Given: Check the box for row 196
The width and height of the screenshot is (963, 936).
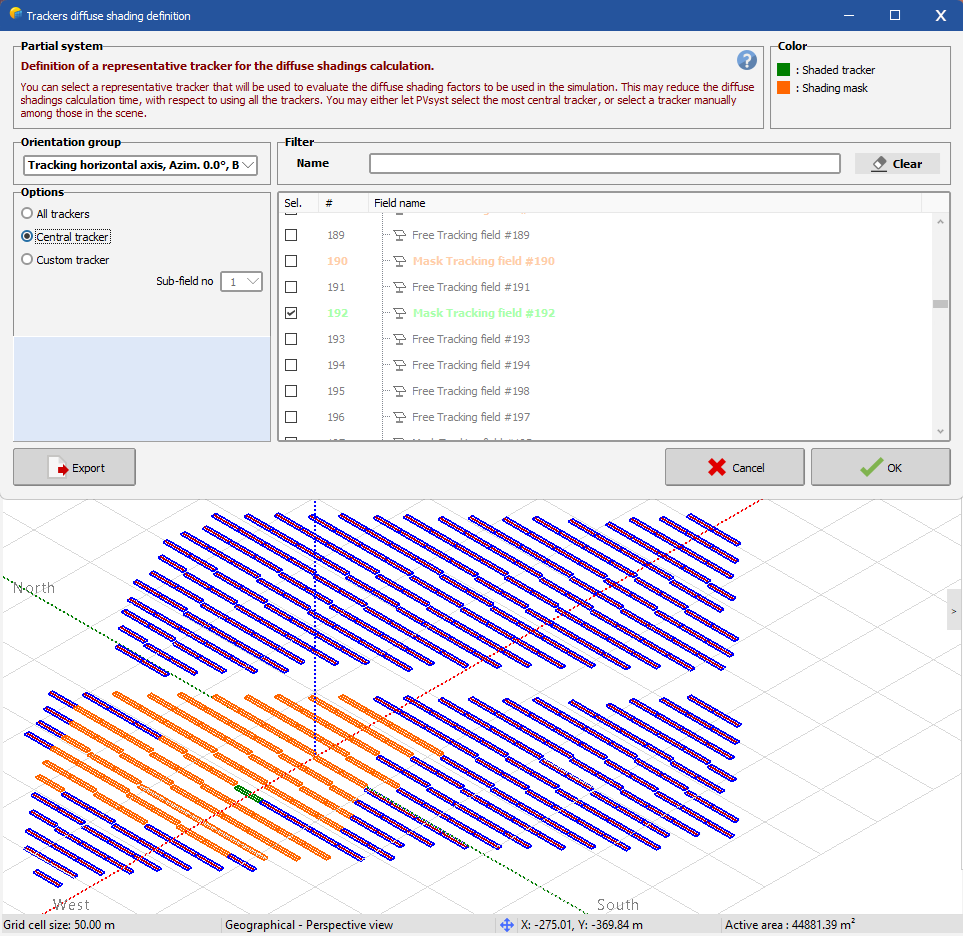Looking at the screenshot, I should tap(291, 417).
